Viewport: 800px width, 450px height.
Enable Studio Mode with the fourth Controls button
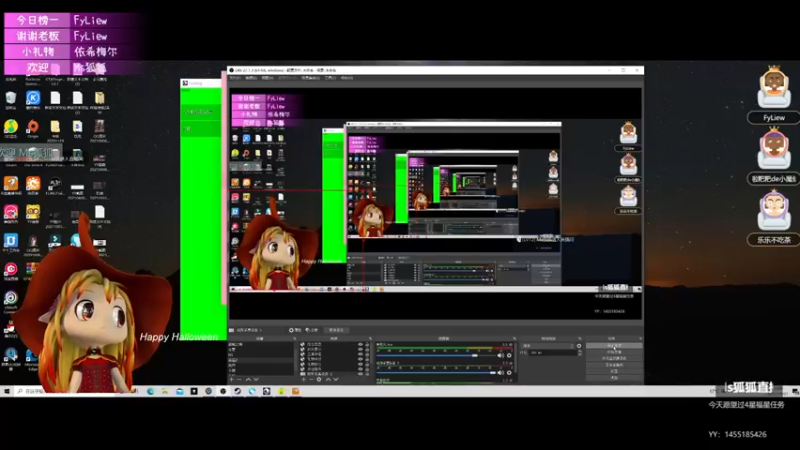coord(614,365)
